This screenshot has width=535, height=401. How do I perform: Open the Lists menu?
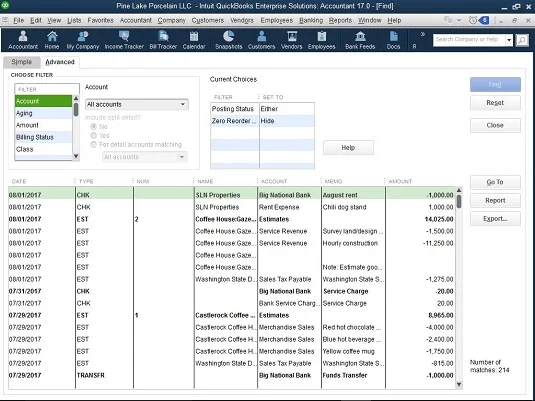click(x=74, y=20)
